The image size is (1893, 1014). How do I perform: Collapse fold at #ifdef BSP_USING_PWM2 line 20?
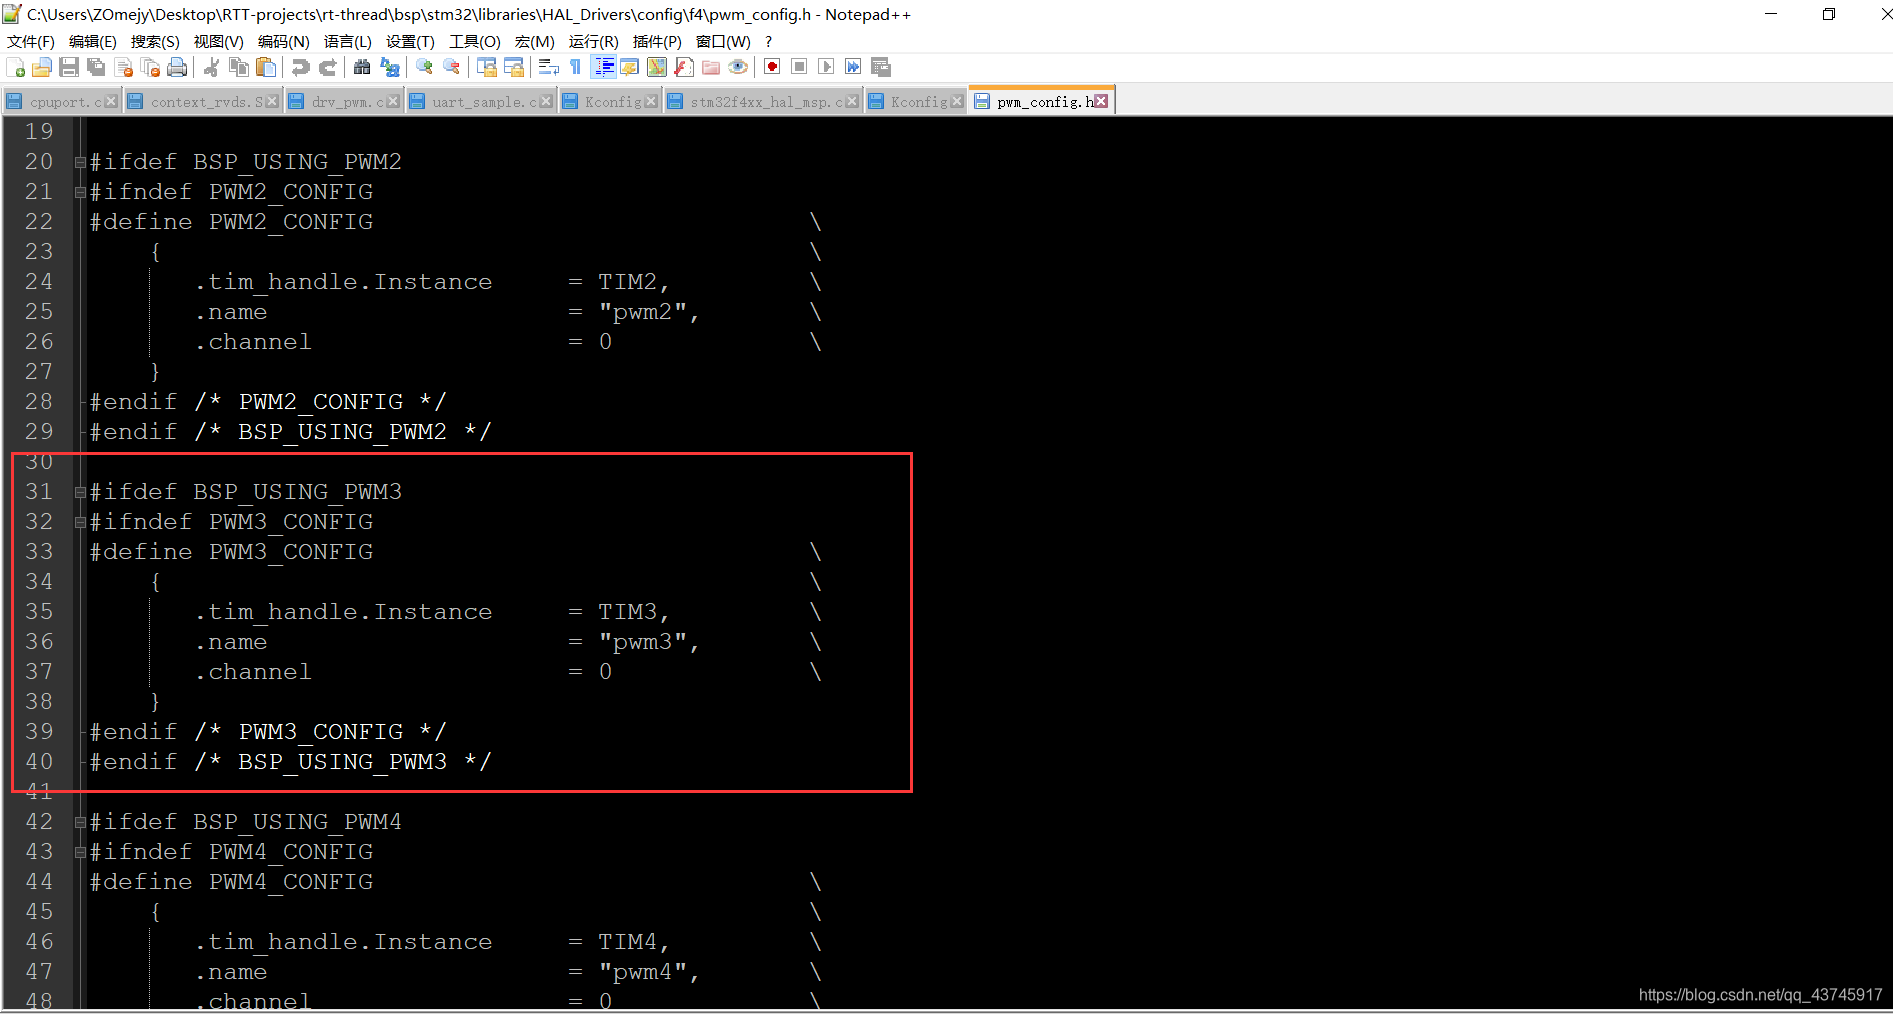[x=80, y=162]
